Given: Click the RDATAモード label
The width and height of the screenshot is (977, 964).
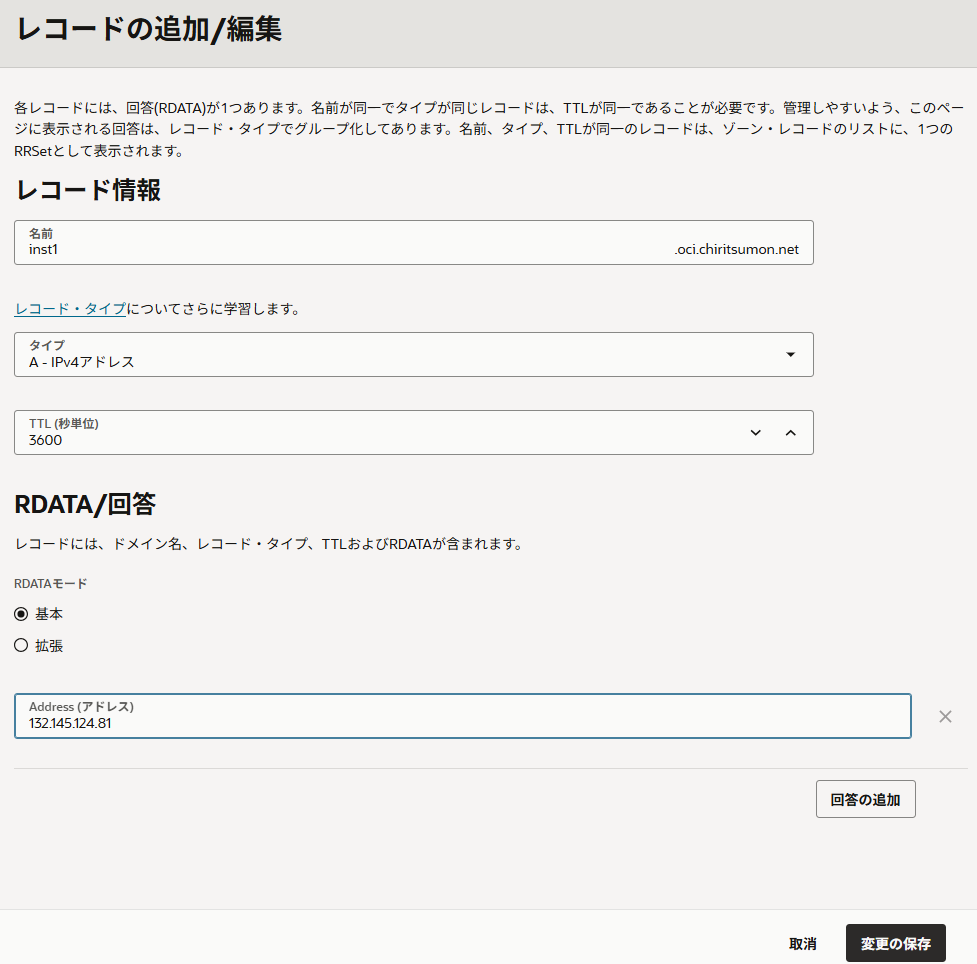Looking at the screenshot, I should click(51, 582).
